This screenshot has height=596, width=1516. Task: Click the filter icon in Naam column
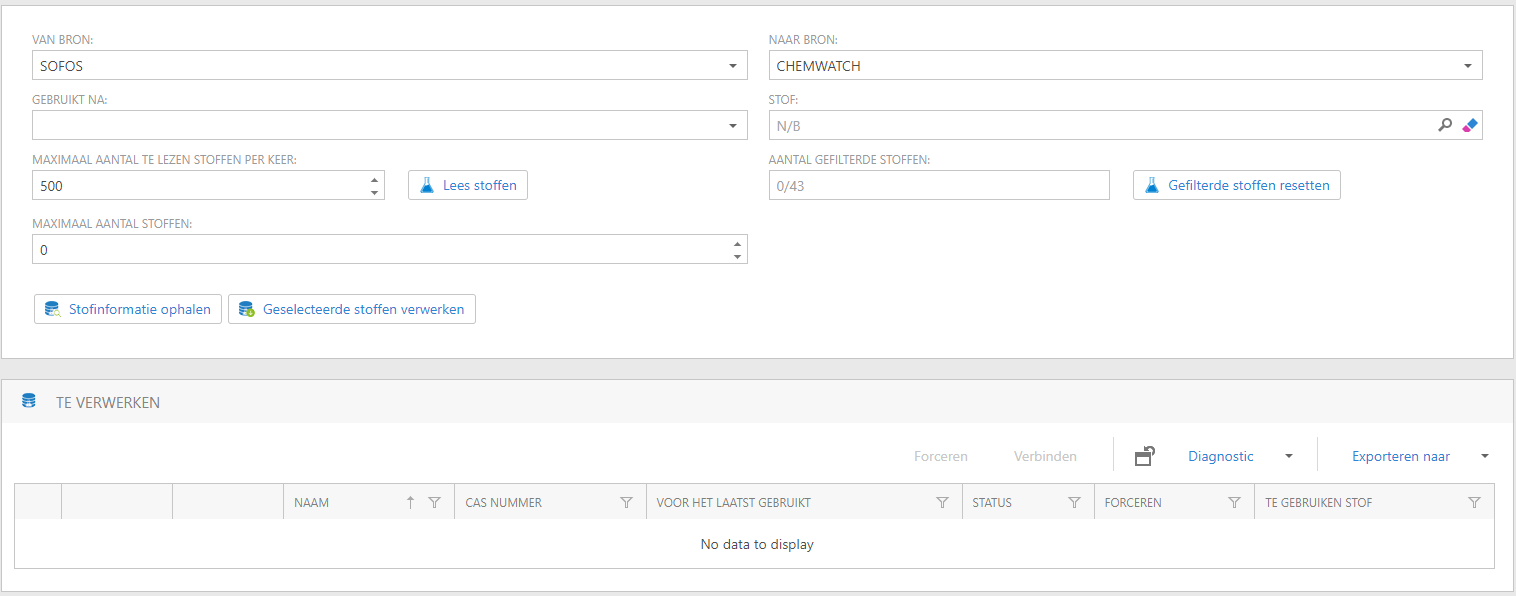point(434,503)
